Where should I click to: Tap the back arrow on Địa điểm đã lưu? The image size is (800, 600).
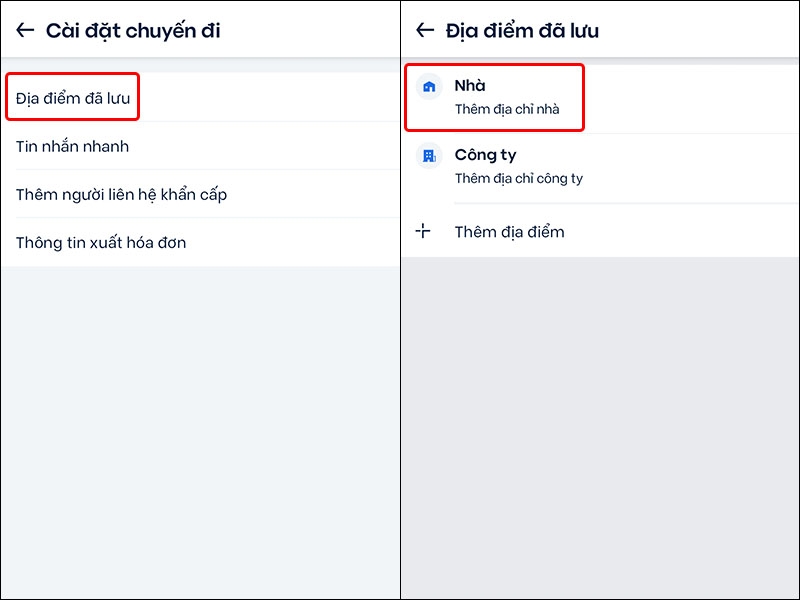422,30
